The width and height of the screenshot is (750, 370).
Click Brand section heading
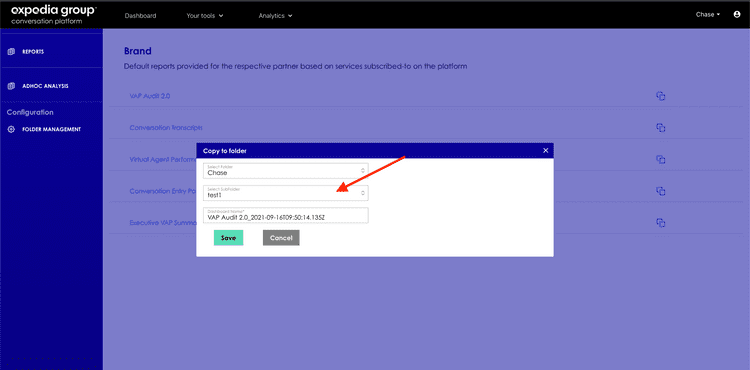(x=138, y=51)
